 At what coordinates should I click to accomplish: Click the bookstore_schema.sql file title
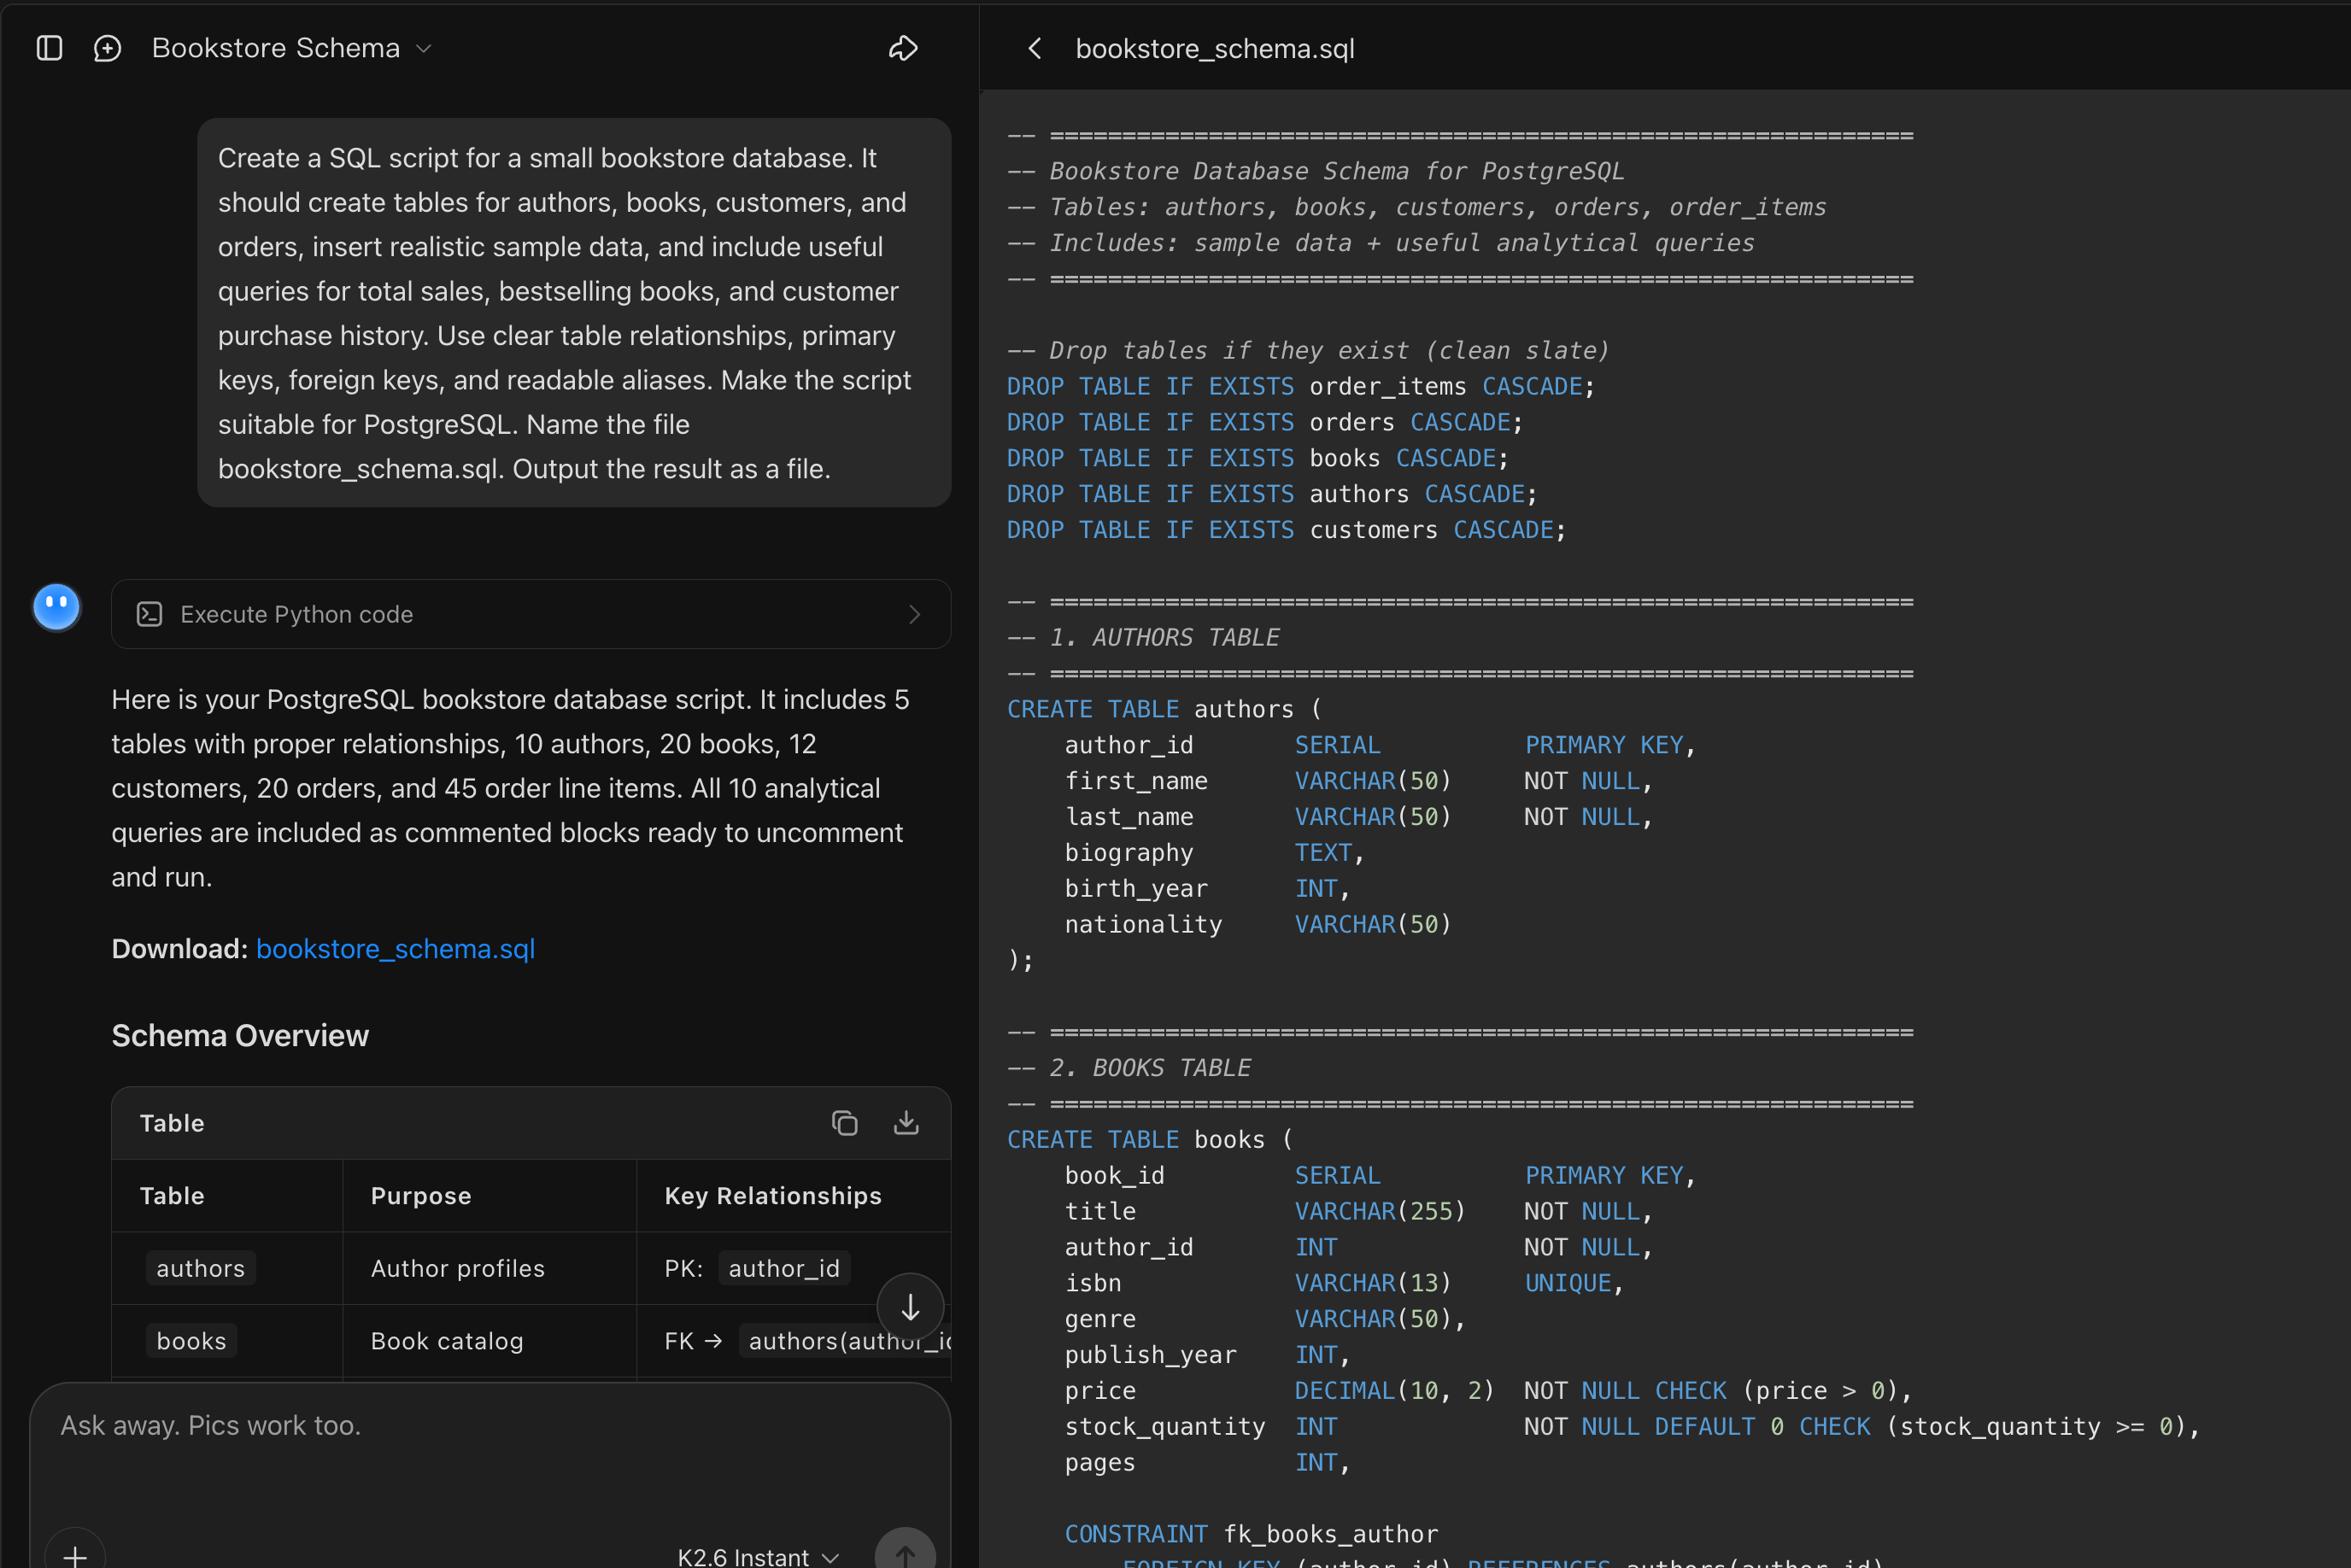[1214, 48]
